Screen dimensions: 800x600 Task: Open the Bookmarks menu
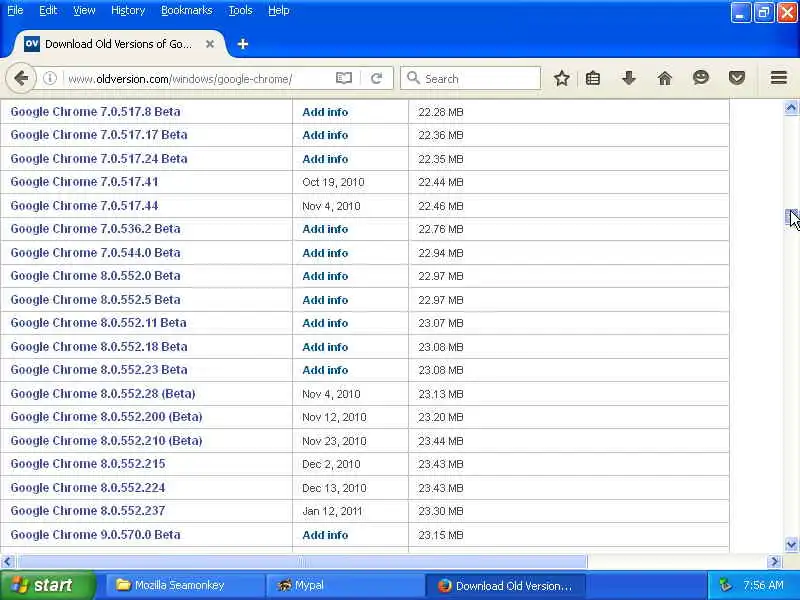point(187,10)
